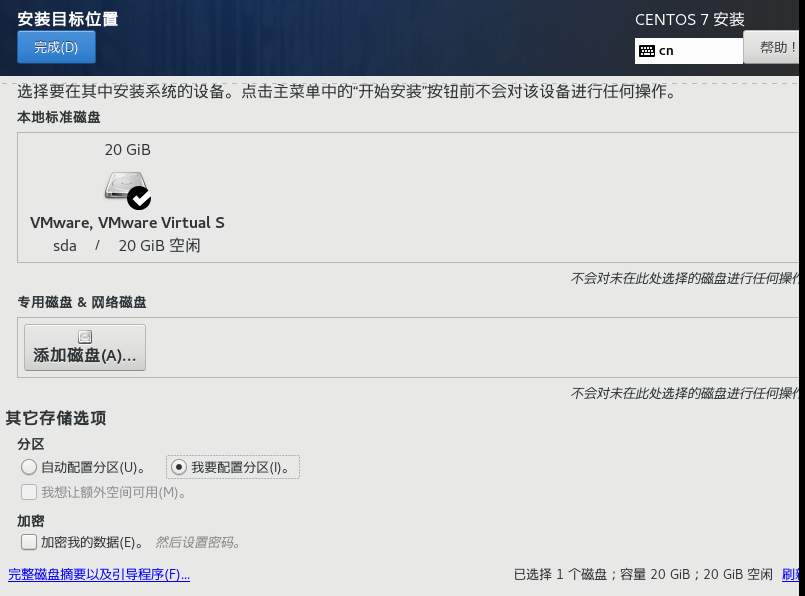This screenshot has width=805, height=596.
Task: Click the 本地标准磁盘 section heading
Action: pyautogui.click(x=59, y=117)
